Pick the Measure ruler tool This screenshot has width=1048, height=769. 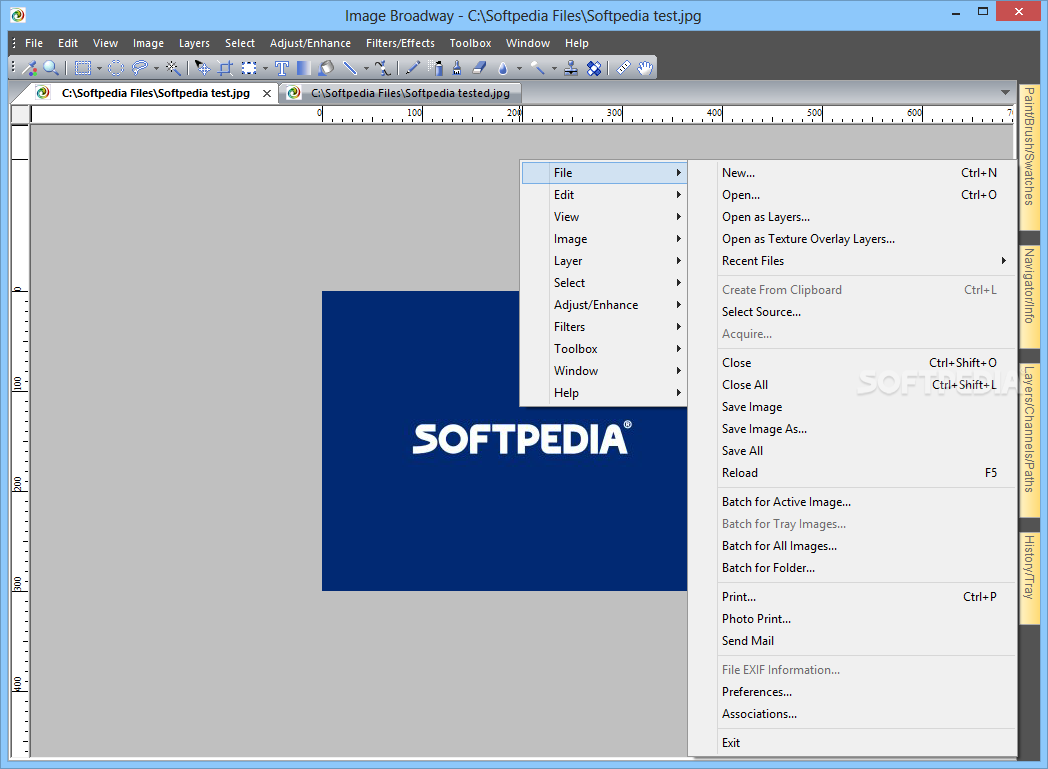coord(623,68)
